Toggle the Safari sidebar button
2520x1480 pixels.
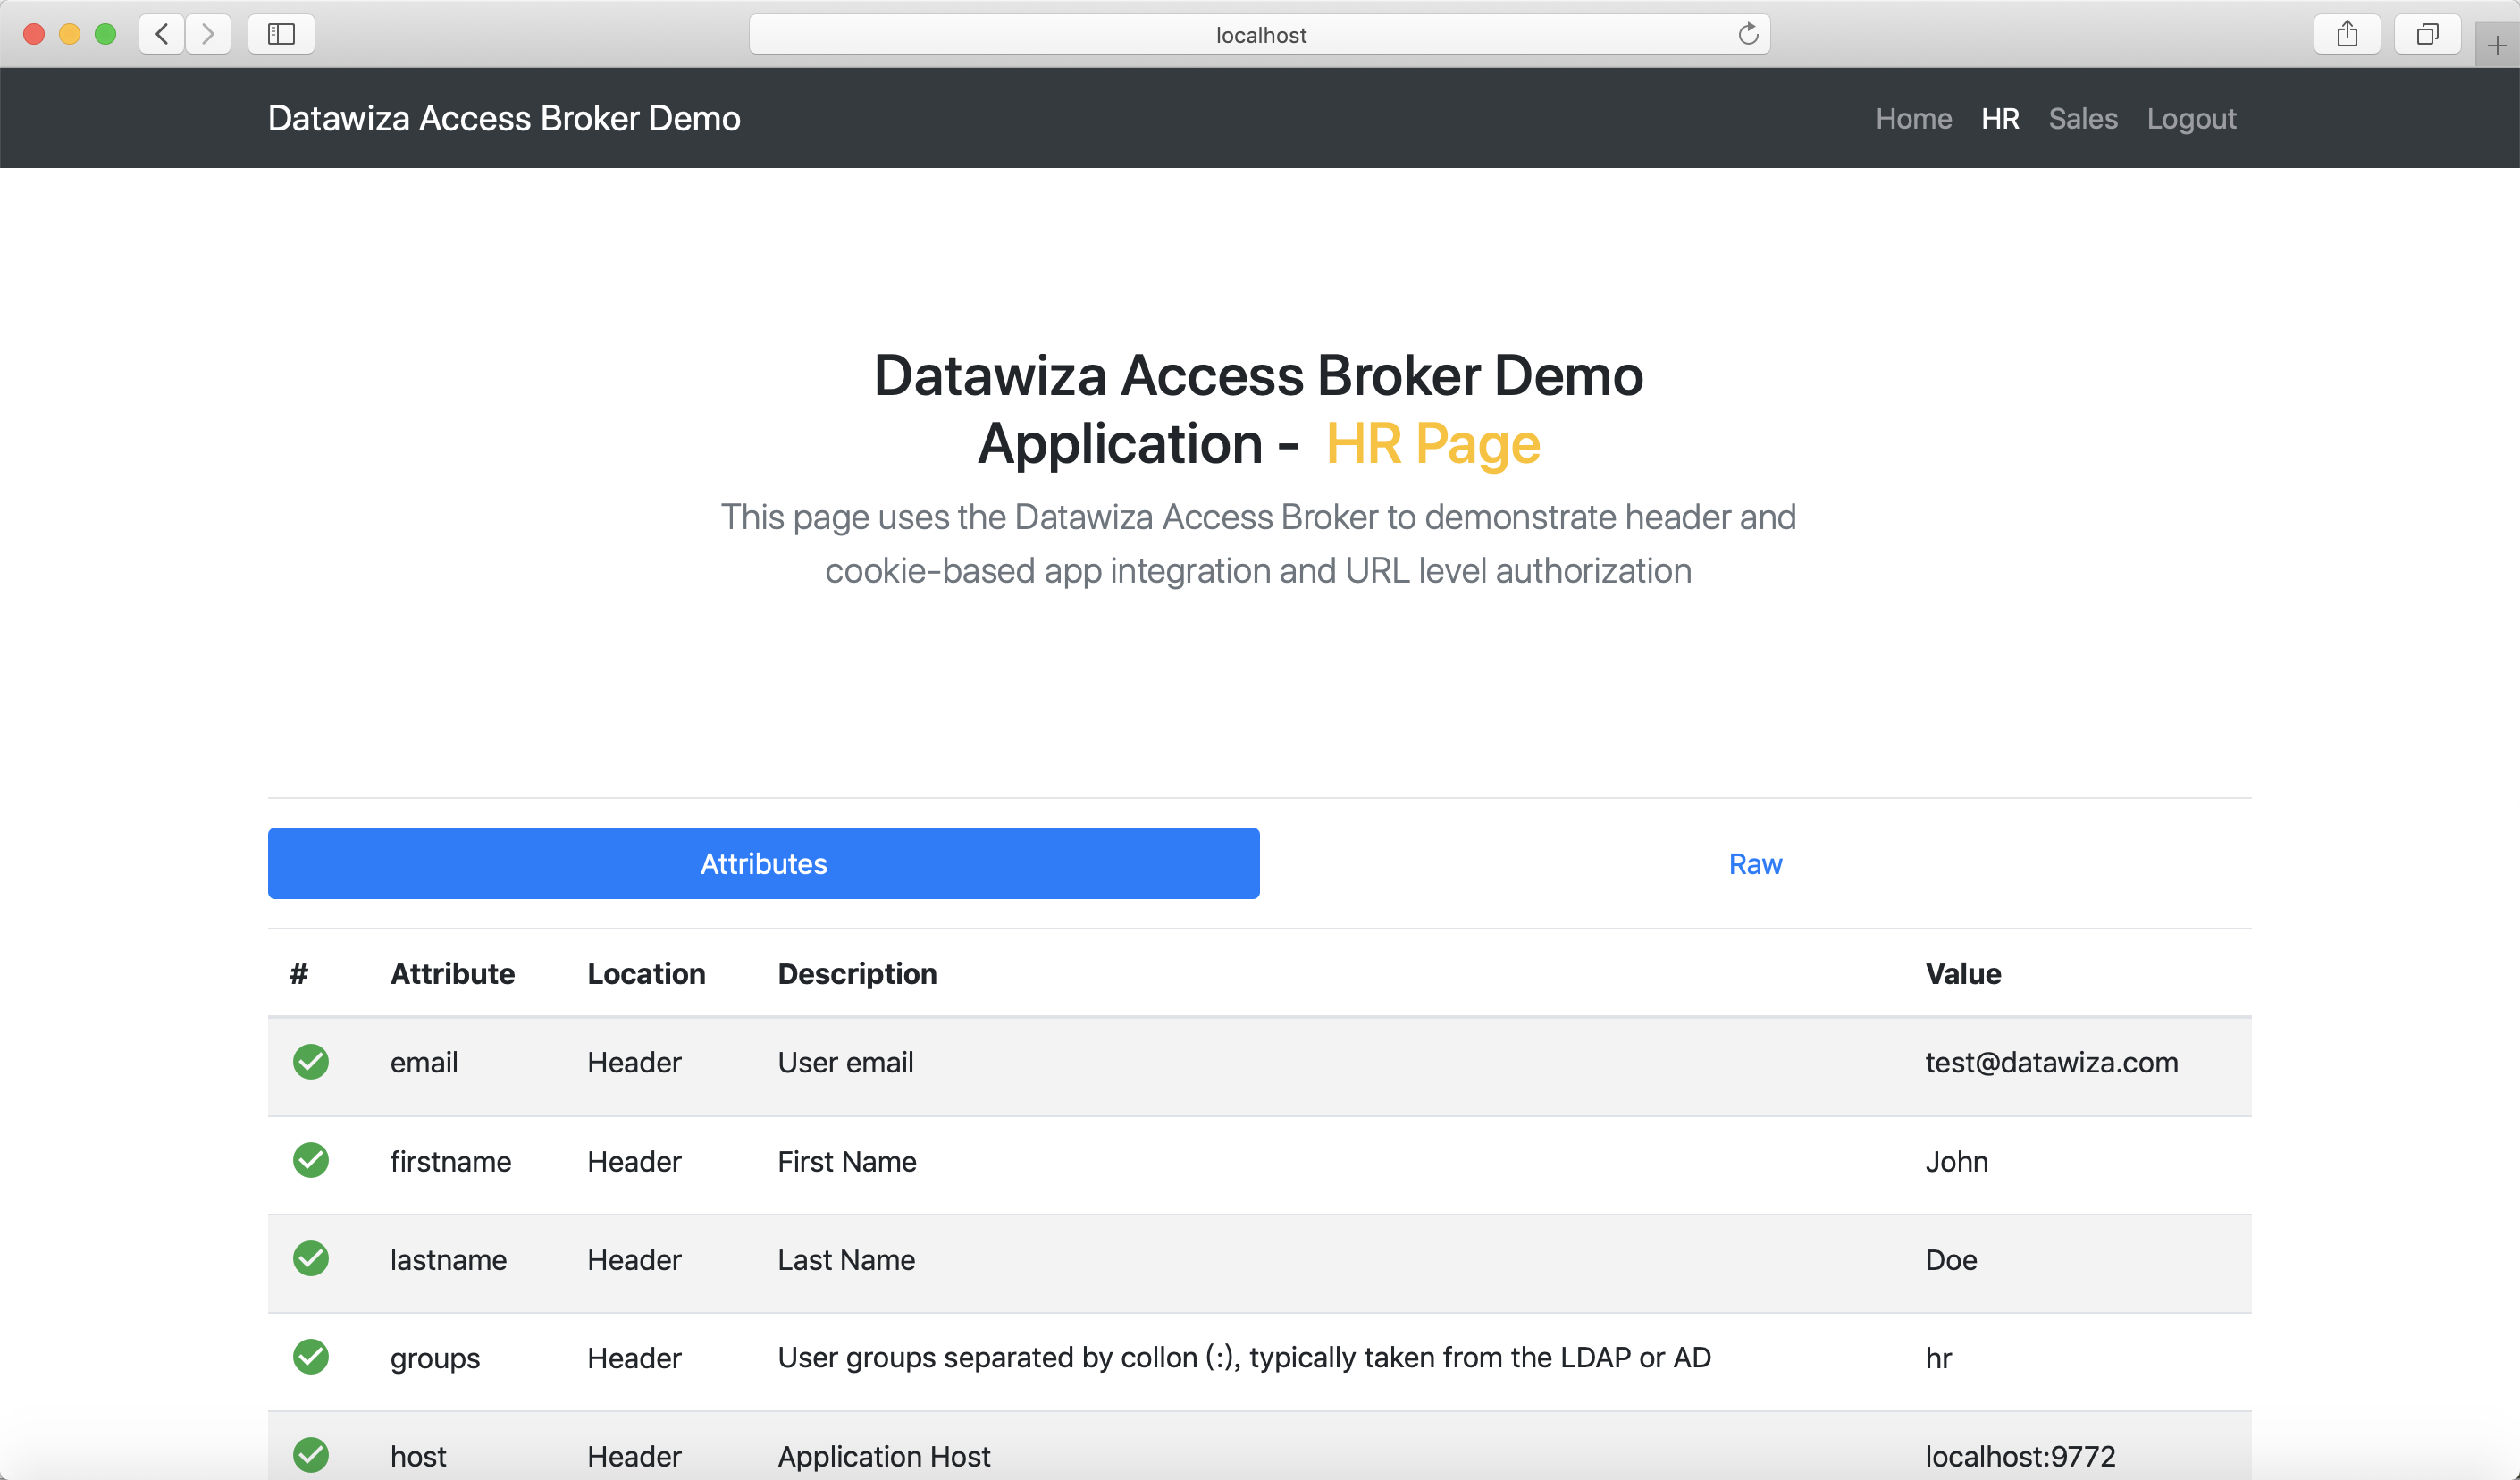coord(281,34)
